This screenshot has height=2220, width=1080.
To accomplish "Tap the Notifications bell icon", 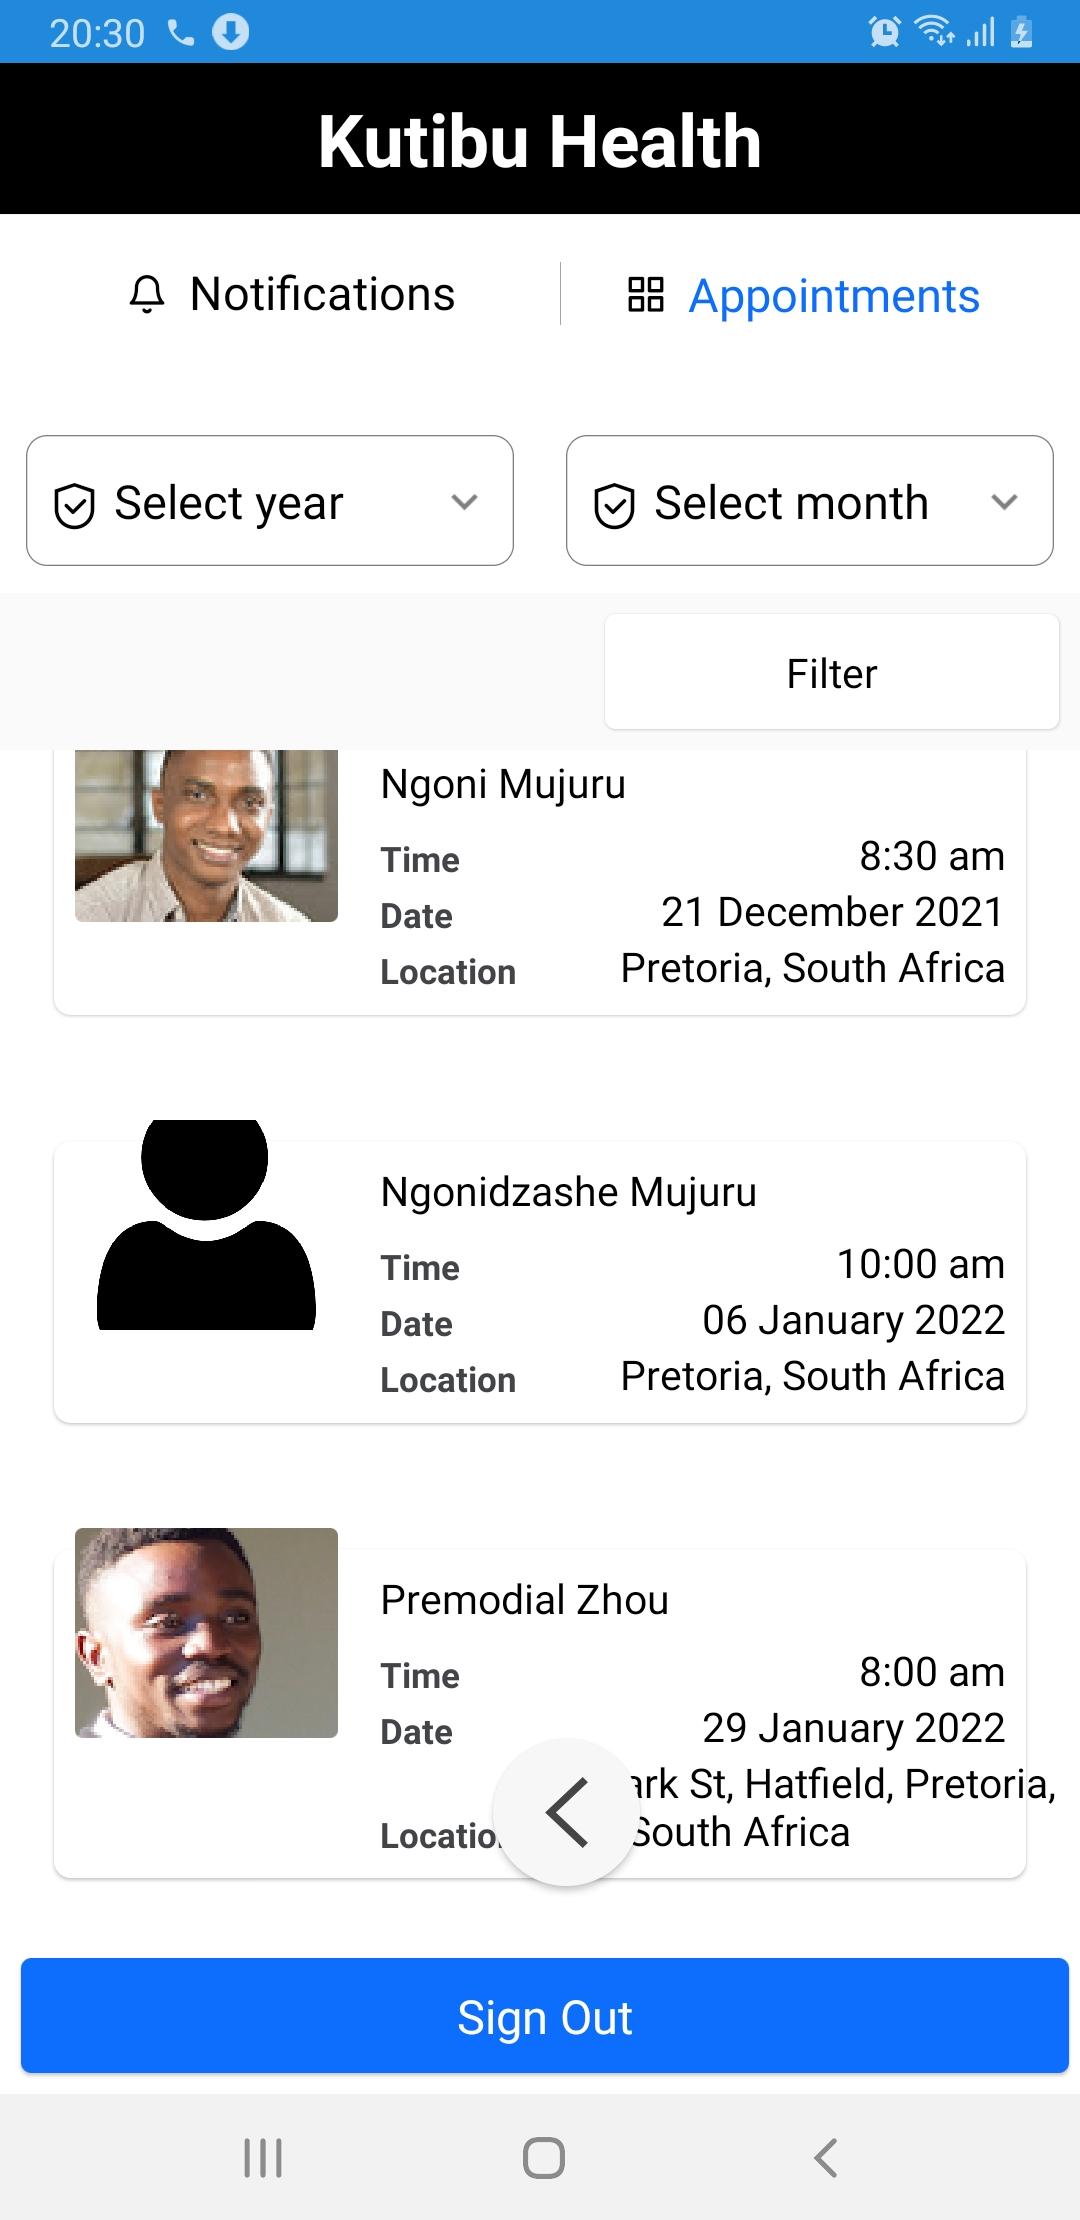I will coord(147,295).
